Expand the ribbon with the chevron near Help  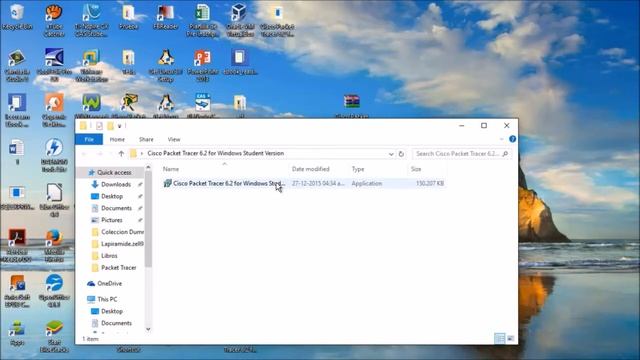click(x=502, y=140)
